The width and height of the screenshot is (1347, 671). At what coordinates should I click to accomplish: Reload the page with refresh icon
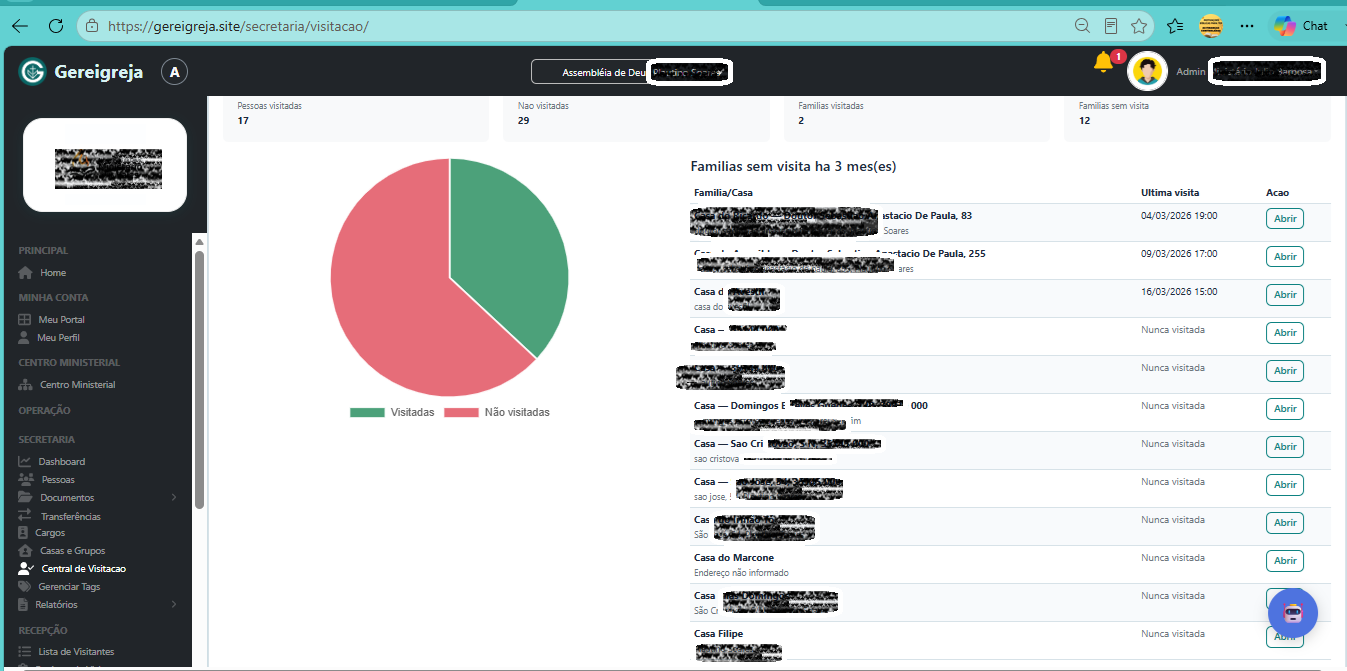pos(56,26)
